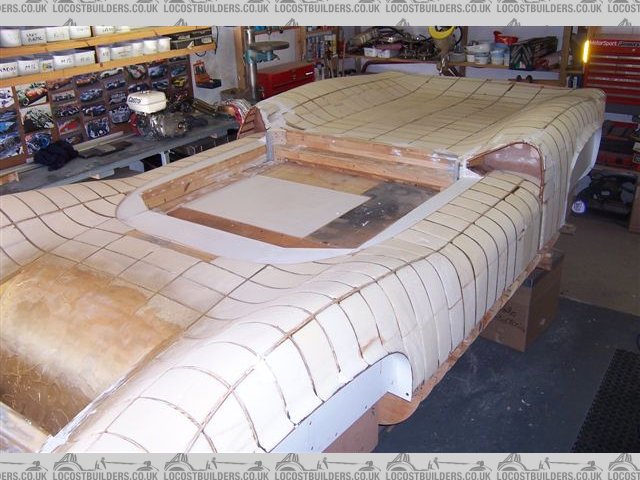Select the white engine on the workbench
Image resolution: width=640 pixels, height=480 pixels.
click(x=147, y=103)
